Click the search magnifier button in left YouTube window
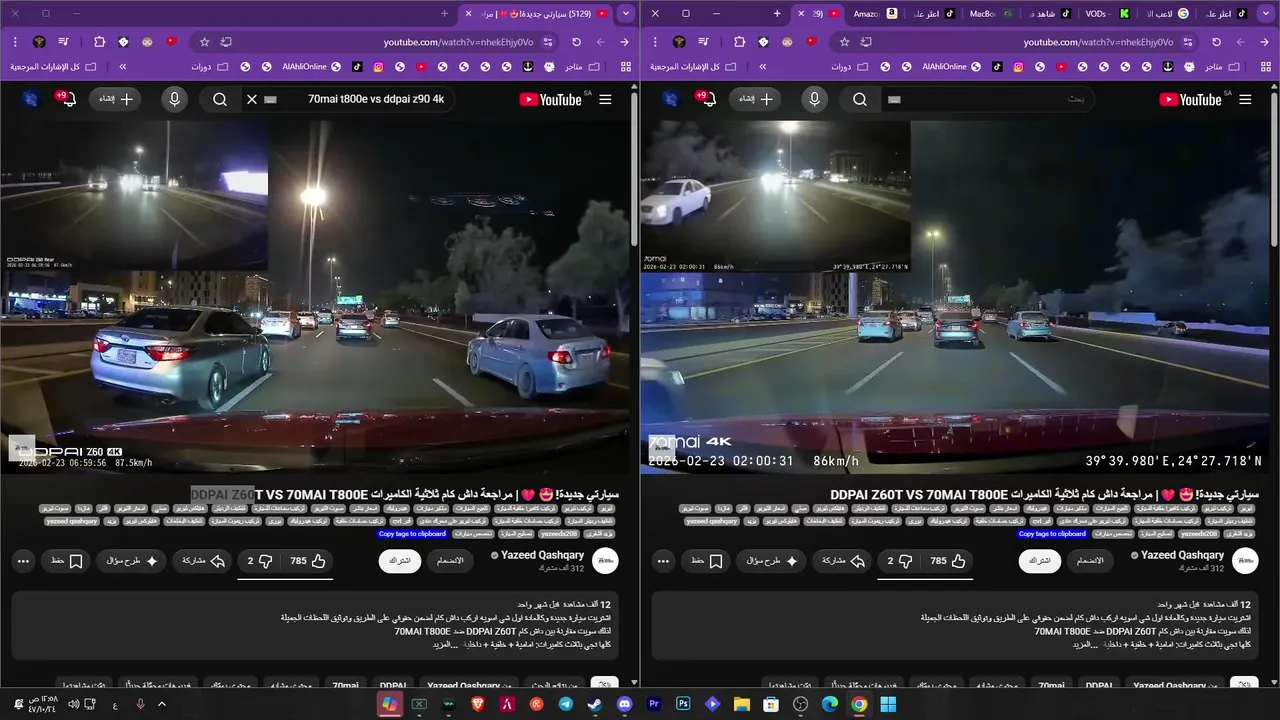This screenshot has width=1280, height=720. [220, 99]
